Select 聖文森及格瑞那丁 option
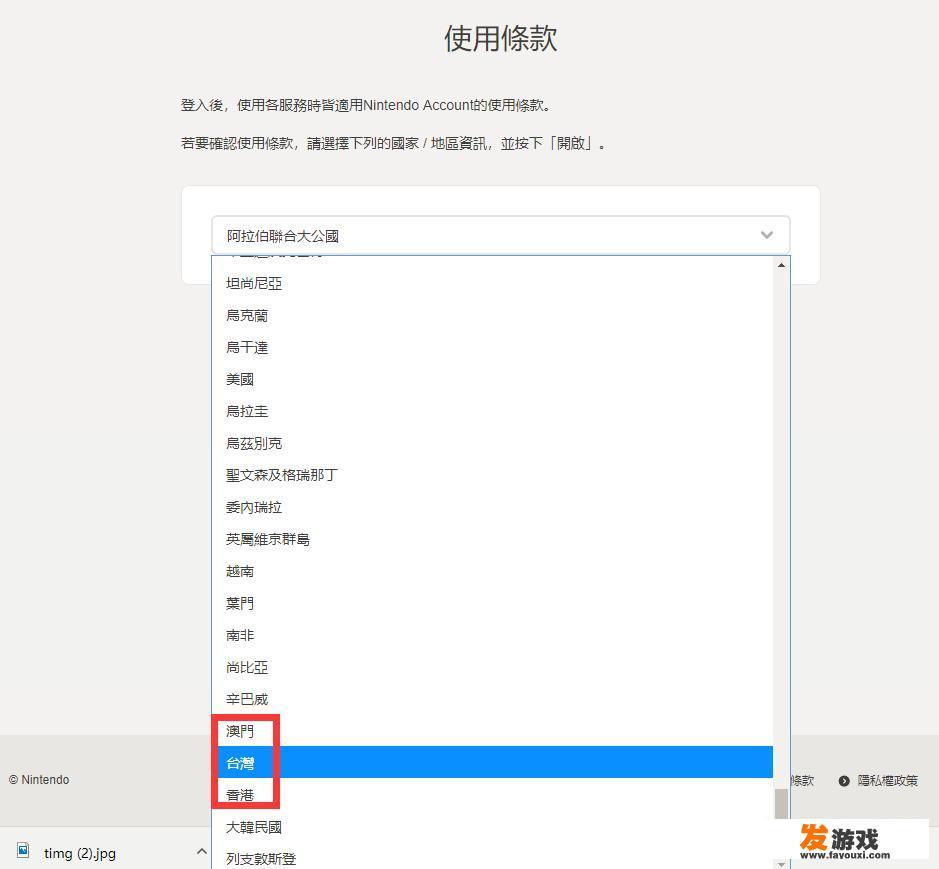This screenshot has width=939, height=869. 492,475
